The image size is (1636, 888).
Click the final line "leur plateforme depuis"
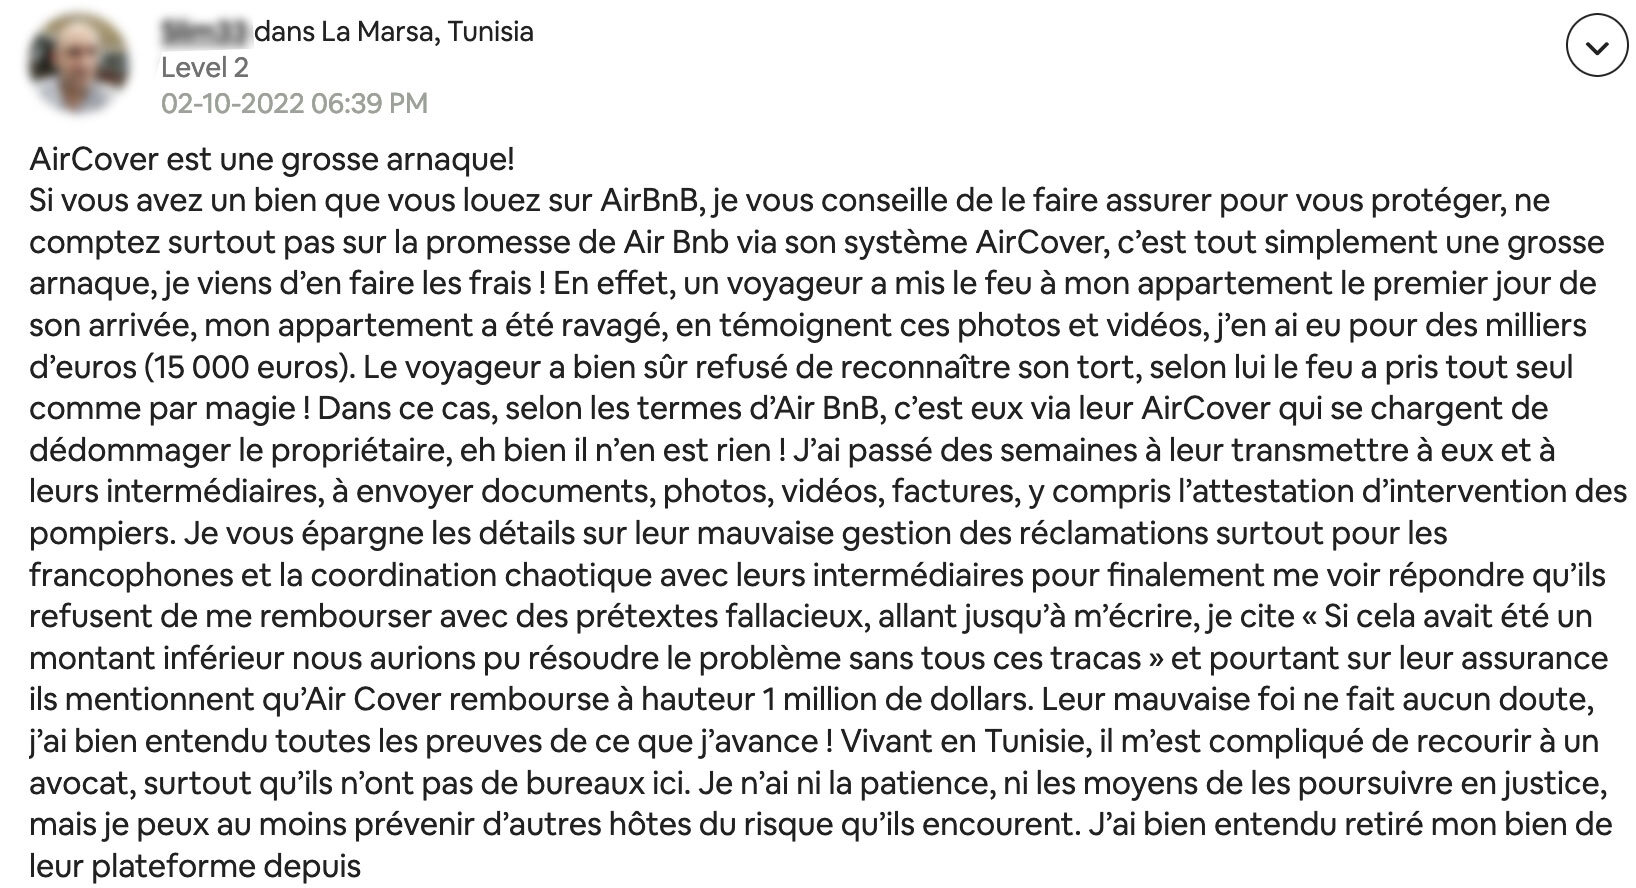click(x=195, y=865)
